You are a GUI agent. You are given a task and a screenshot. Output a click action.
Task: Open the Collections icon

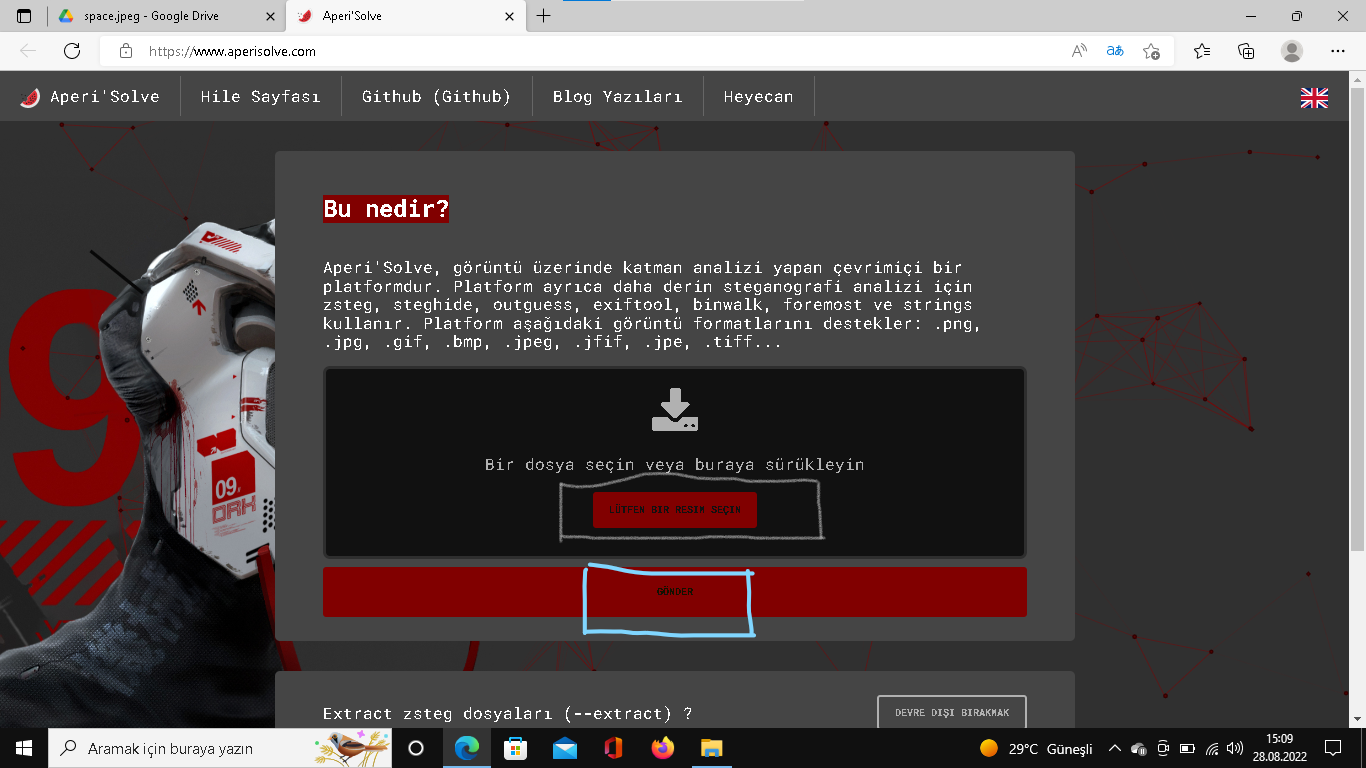(x=1246, y=51)
